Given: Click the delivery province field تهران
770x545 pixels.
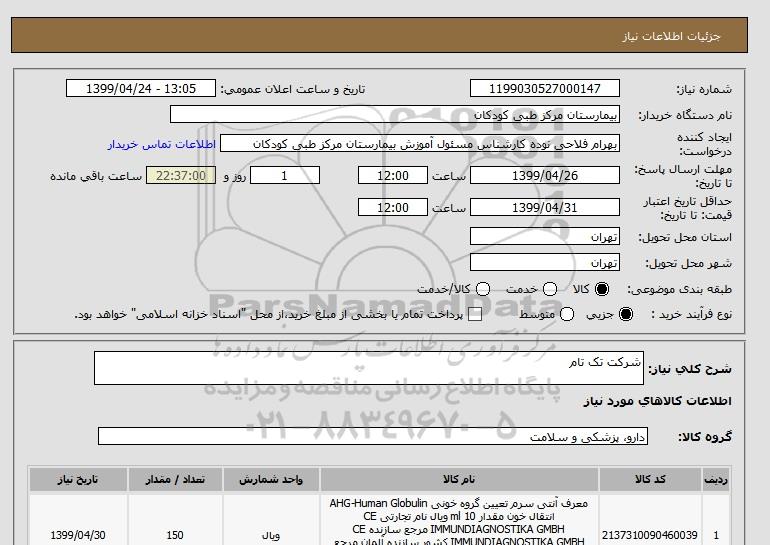Looking at the screenshot, I should pos(545,236).
